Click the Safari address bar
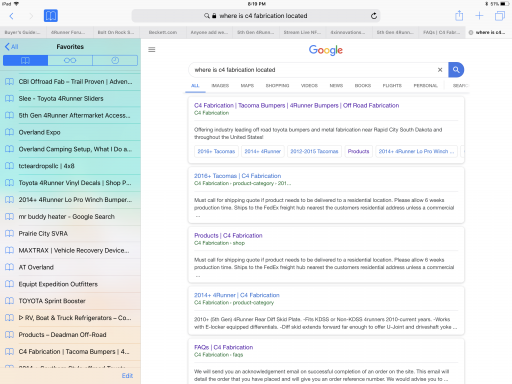This screenshot has height=384, width=512. (x=256, y=16)
